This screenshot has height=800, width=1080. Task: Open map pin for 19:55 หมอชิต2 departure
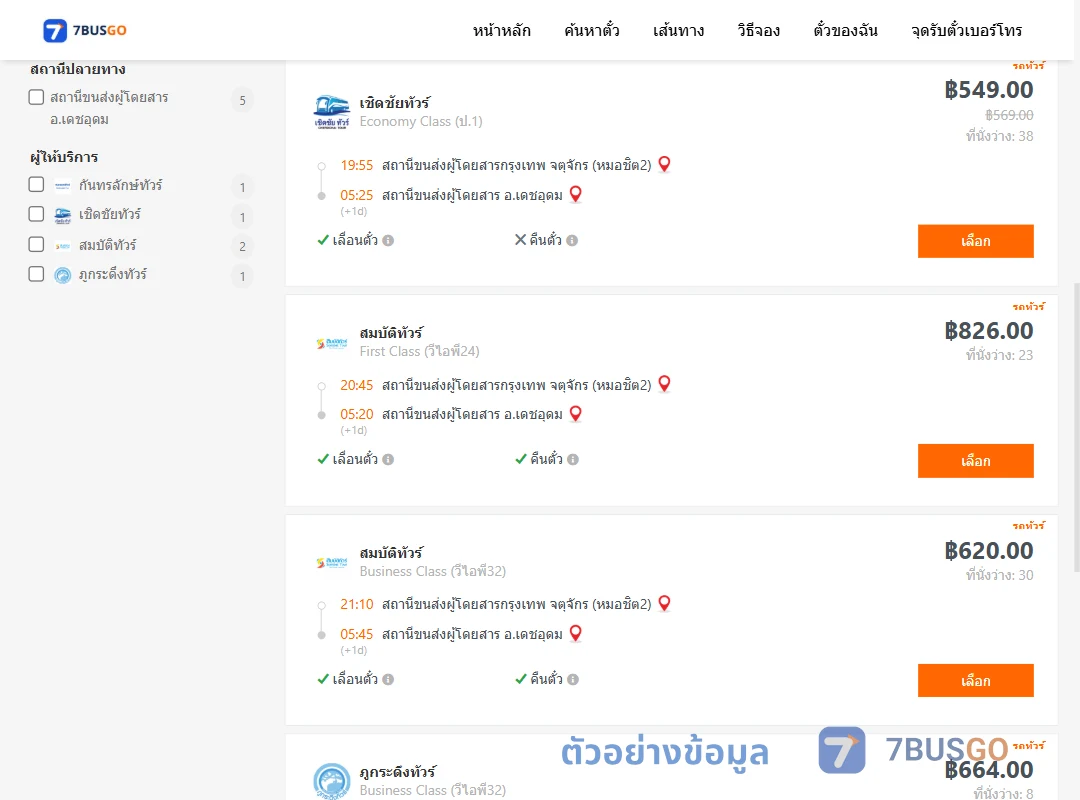coord(665,164)
